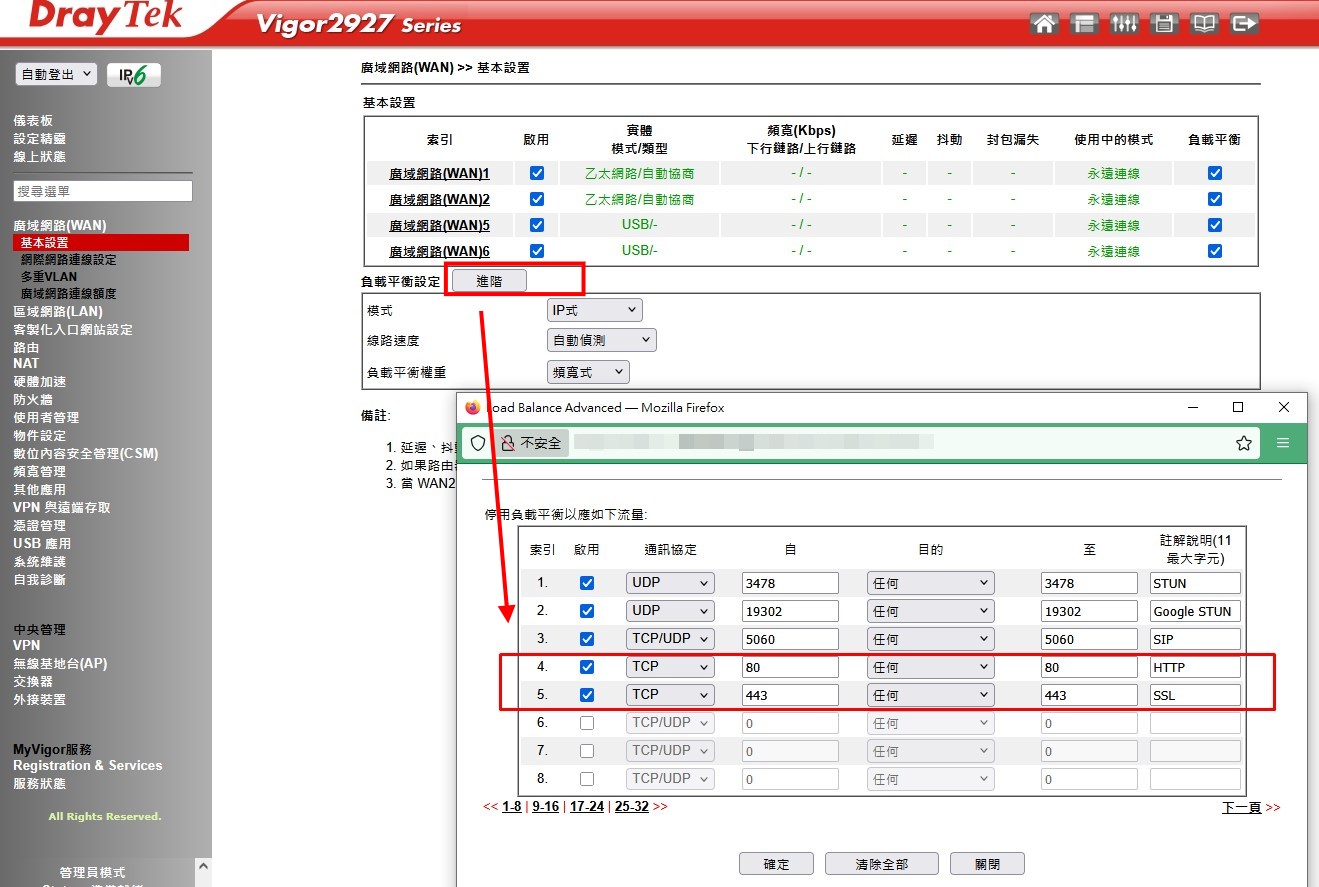Click the home icon in header
This screenshot has height=887, width=1319.
click(x=1044, y=24)
